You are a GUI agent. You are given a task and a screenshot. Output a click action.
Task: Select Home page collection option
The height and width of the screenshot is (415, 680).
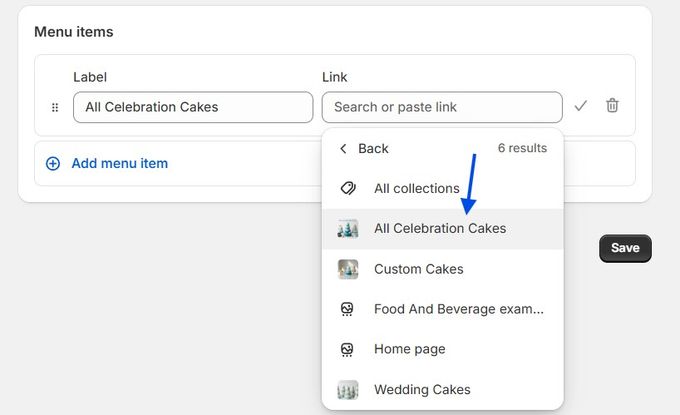click(x=443, y=350)
